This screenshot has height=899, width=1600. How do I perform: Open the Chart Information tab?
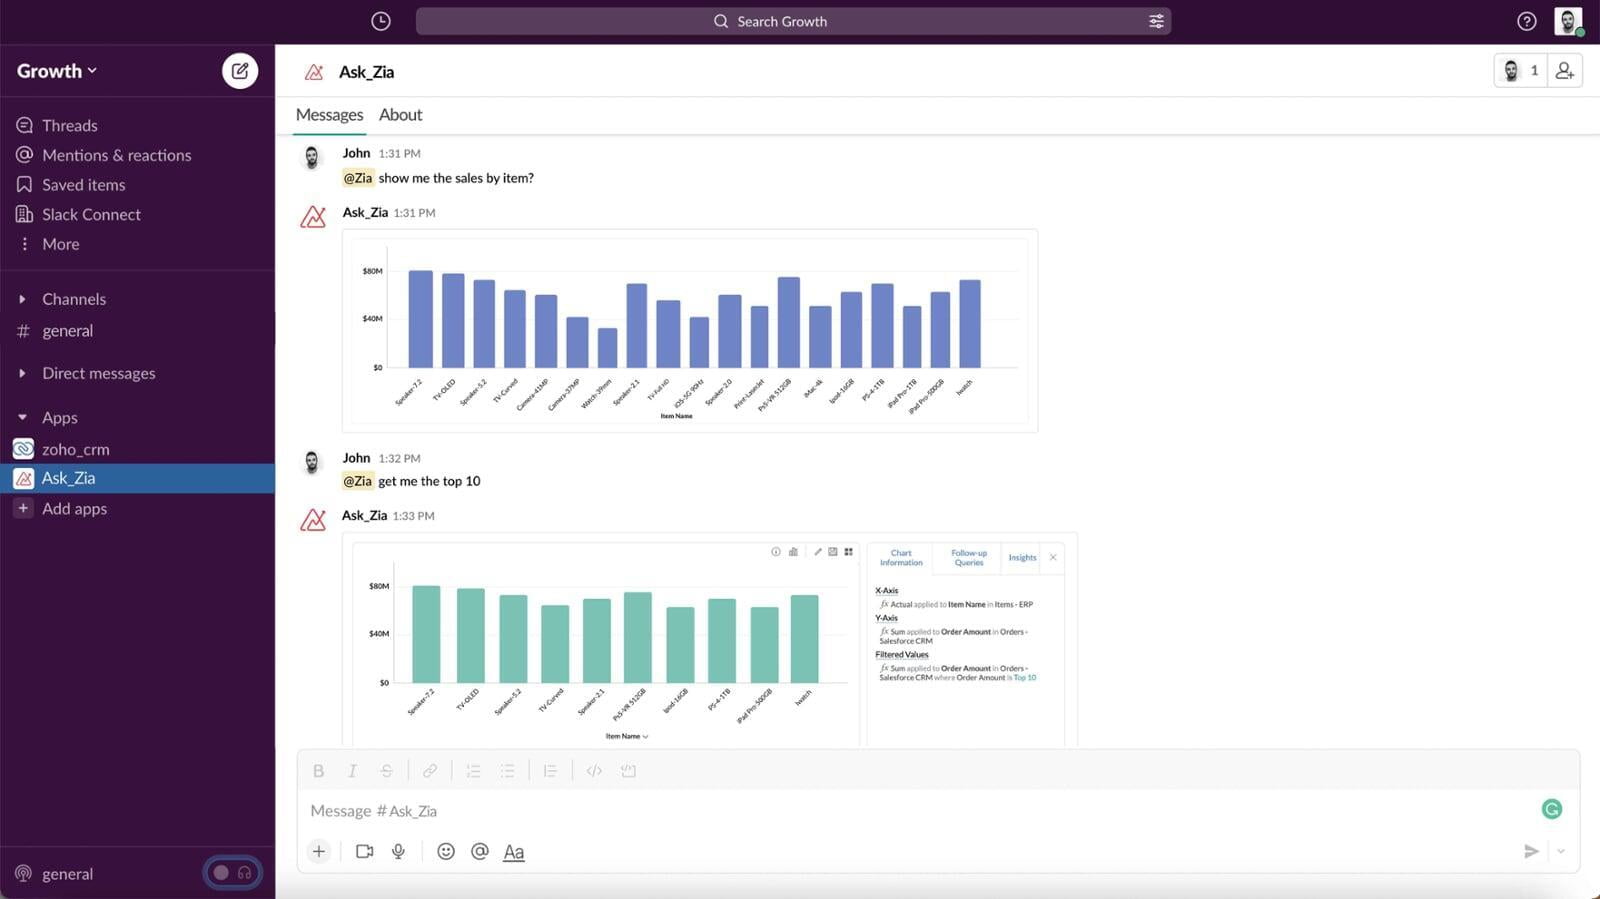901,558
